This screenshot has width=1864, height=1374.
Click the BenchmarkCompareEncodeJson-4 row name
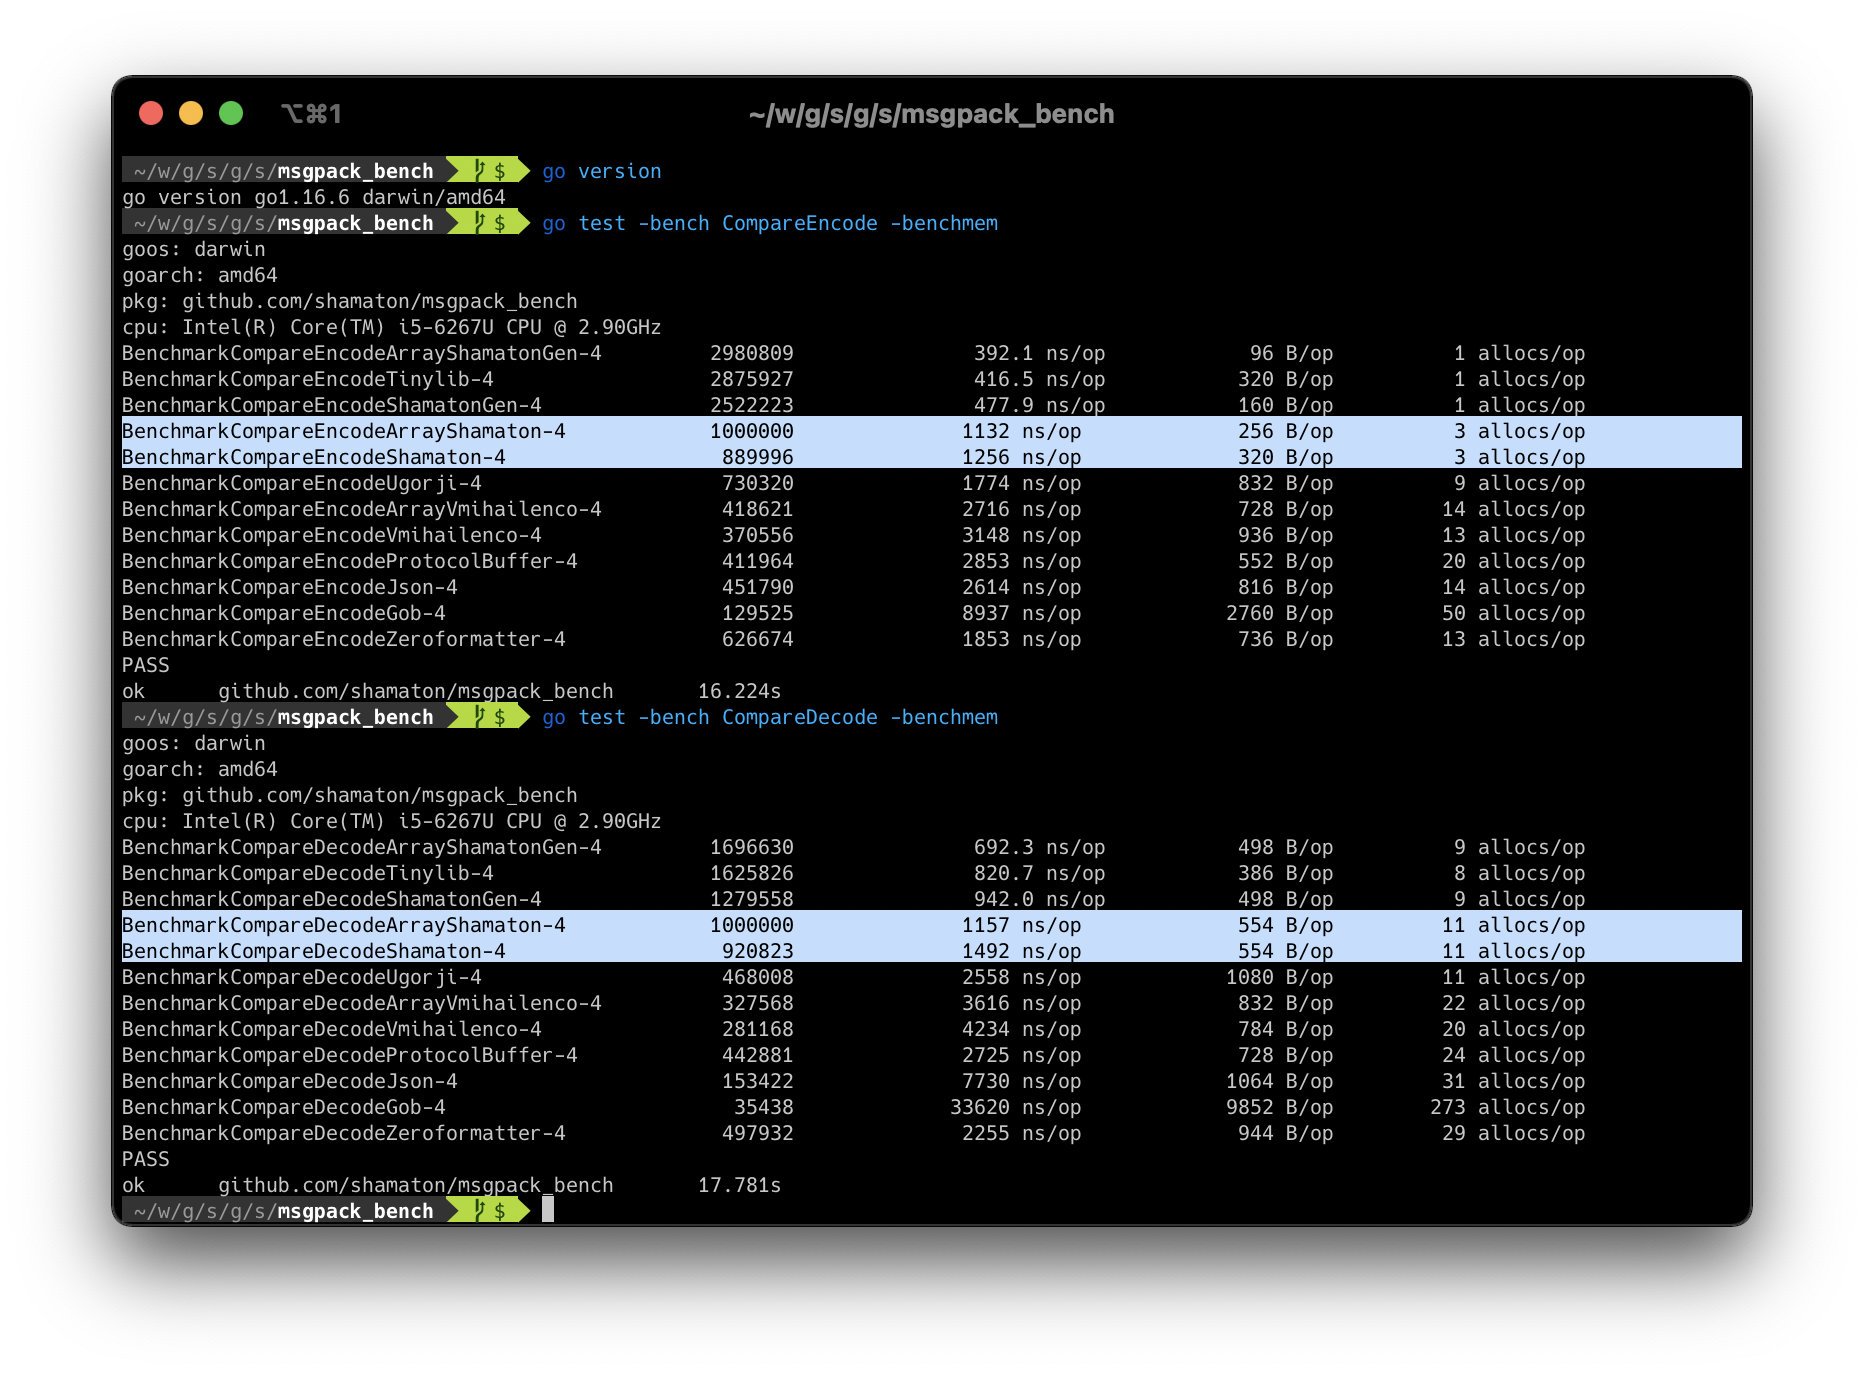pyautogui.click(x=290, y=587)
